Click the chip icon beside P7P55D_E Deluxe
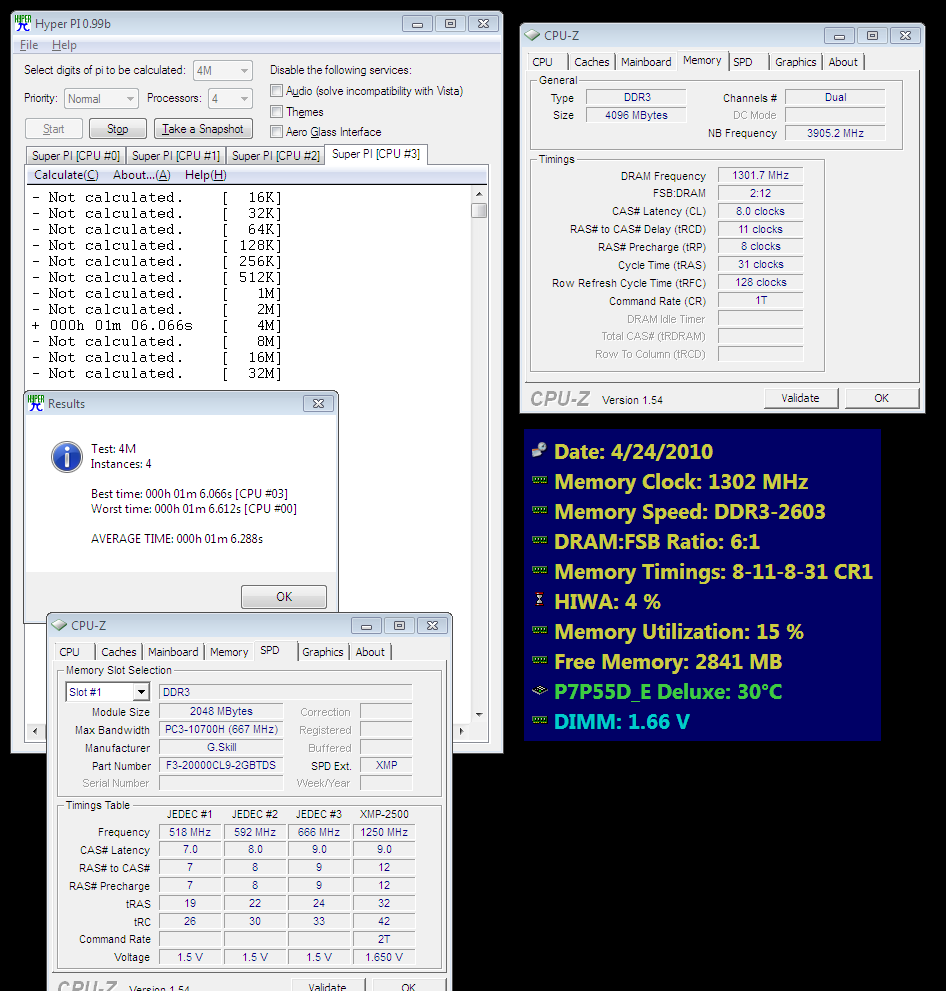The image size is (946, 991). [x=539, y=690]
